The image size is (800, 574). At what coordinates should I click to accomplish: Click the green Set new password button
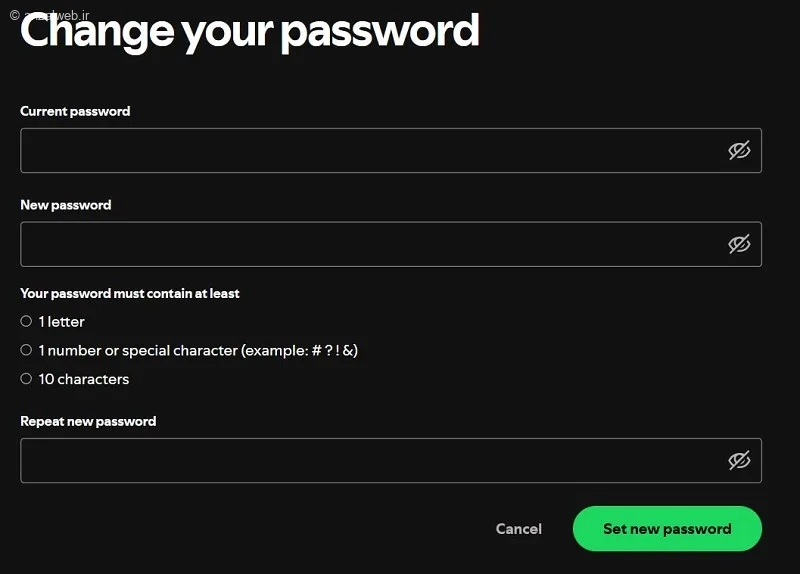pos(667,529)
